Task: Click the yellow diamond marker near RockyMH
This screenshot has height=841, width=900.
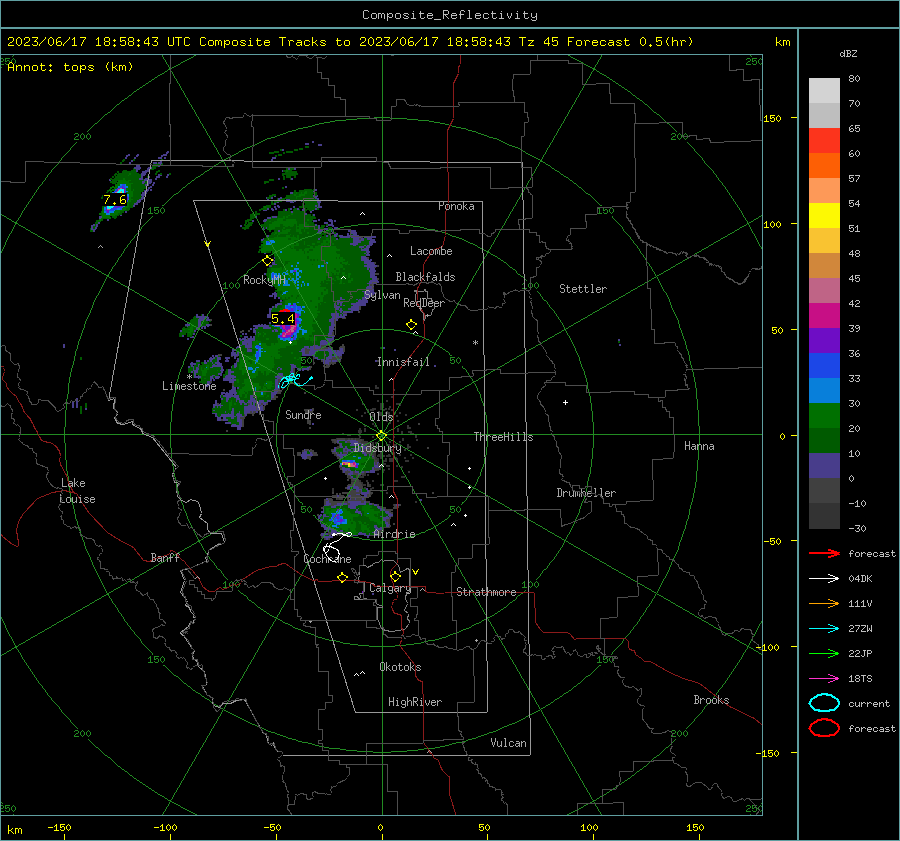Action: [x=267, y=261]
